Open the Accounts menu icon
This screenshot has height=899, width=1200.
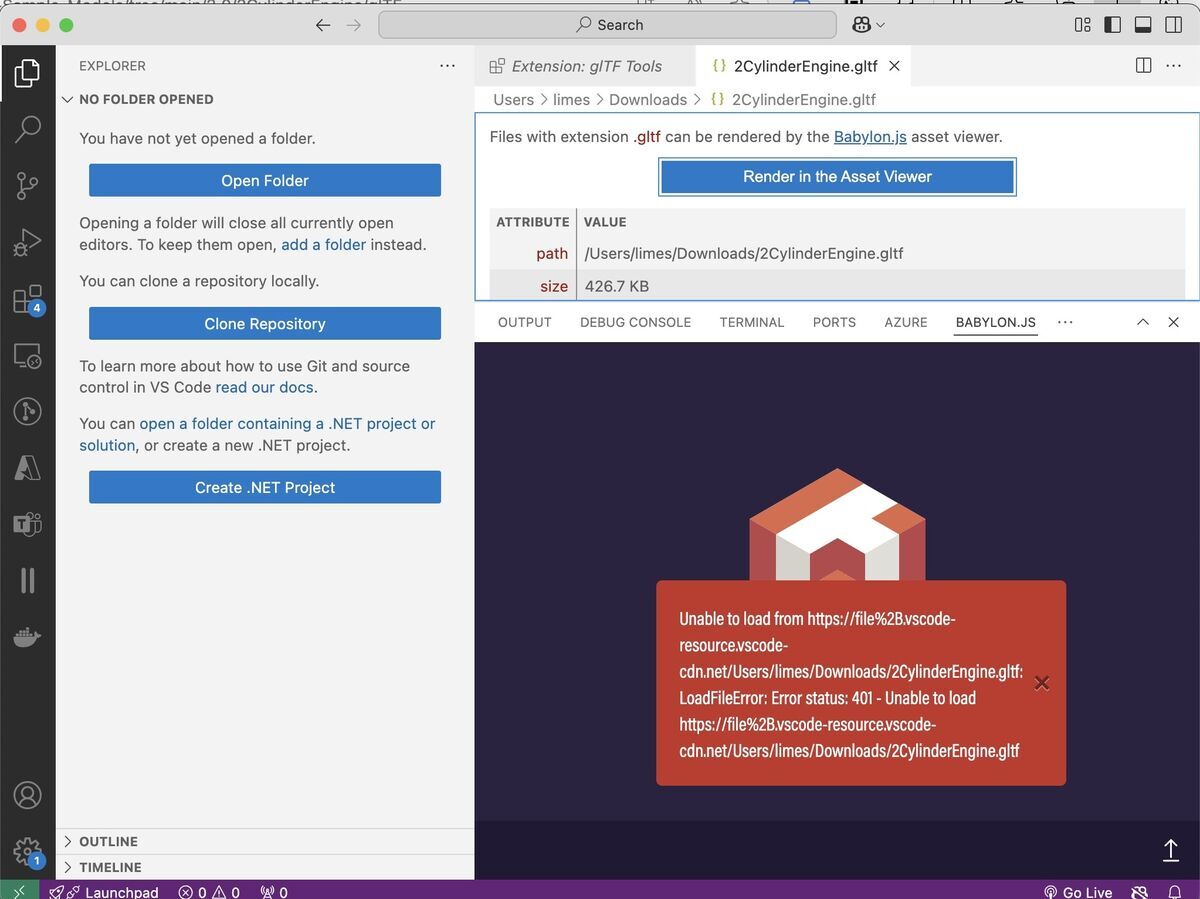tap(27, 796)
